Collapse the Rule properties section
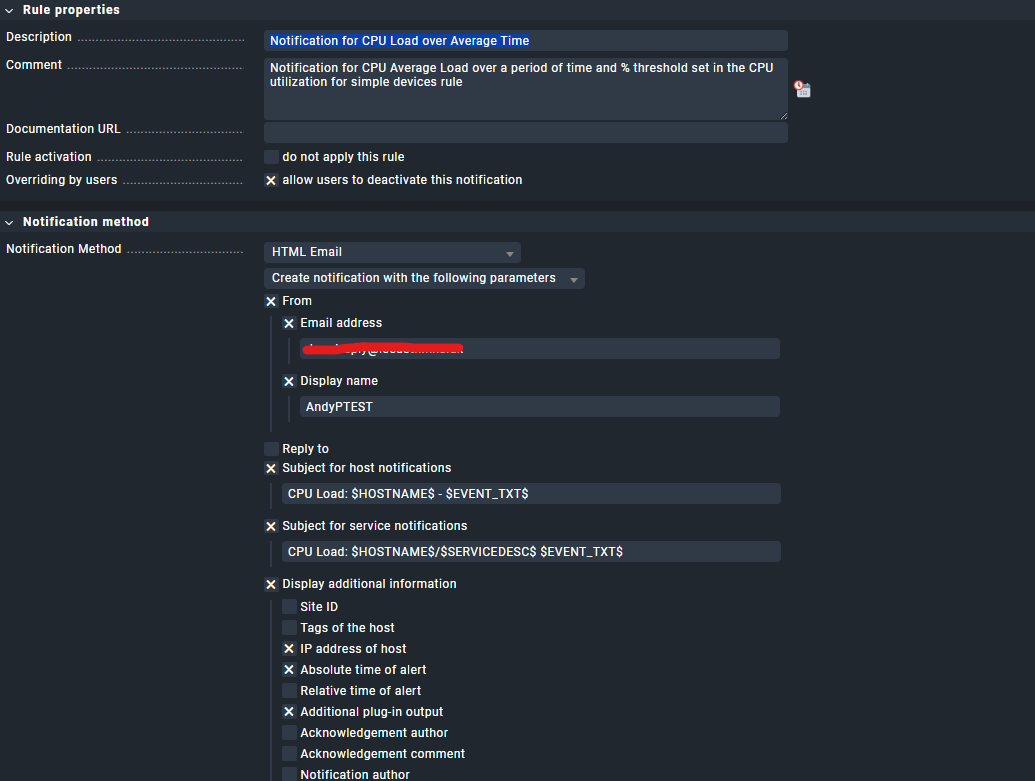 pyautogui.click(x=10, y=10)
